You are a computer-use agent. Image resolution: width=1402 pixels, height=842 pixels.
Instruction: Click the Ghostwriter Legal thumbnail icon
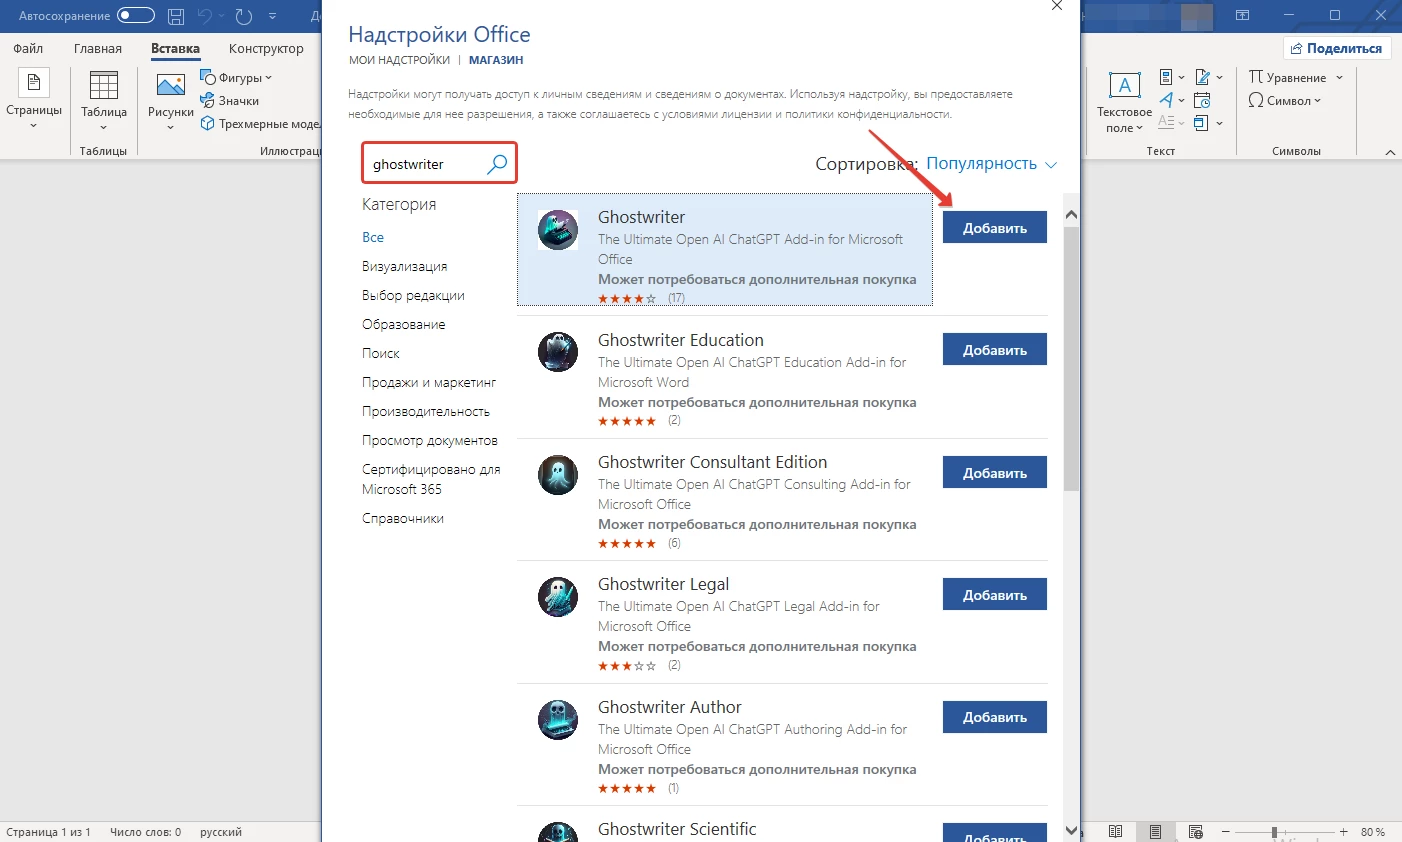tap(558, 597)
